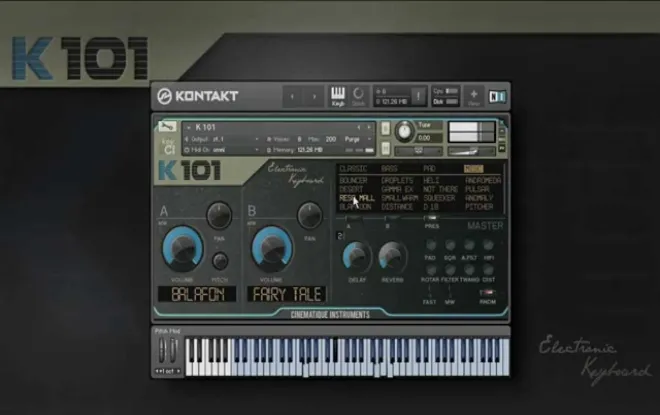Click Max voices value 200

(331, 139)
